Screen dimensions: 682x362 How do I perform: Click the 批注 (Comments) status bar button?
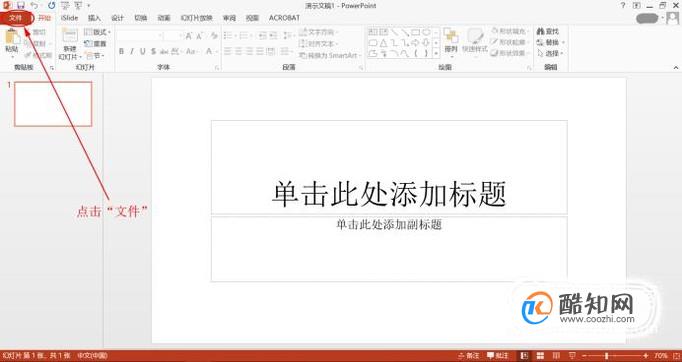(x=498, y=356)
